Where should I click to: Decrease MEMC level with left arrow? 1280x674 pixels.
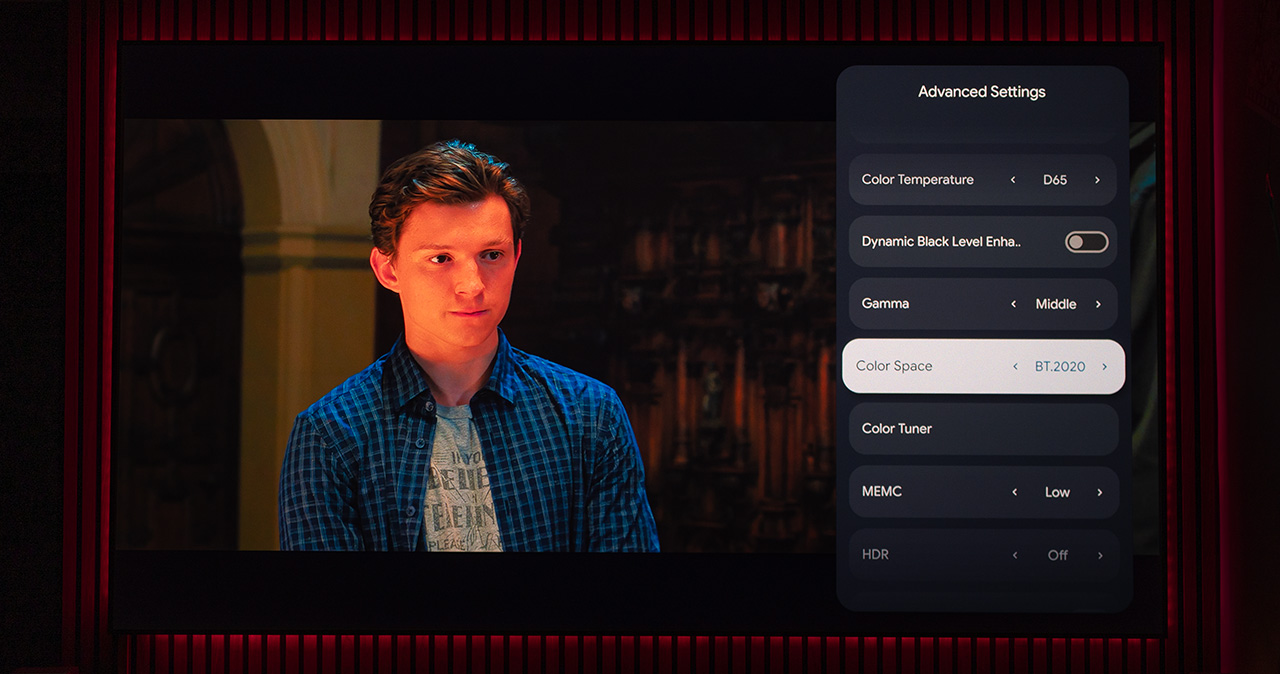pyautogui.click(x=1015, y=492)
